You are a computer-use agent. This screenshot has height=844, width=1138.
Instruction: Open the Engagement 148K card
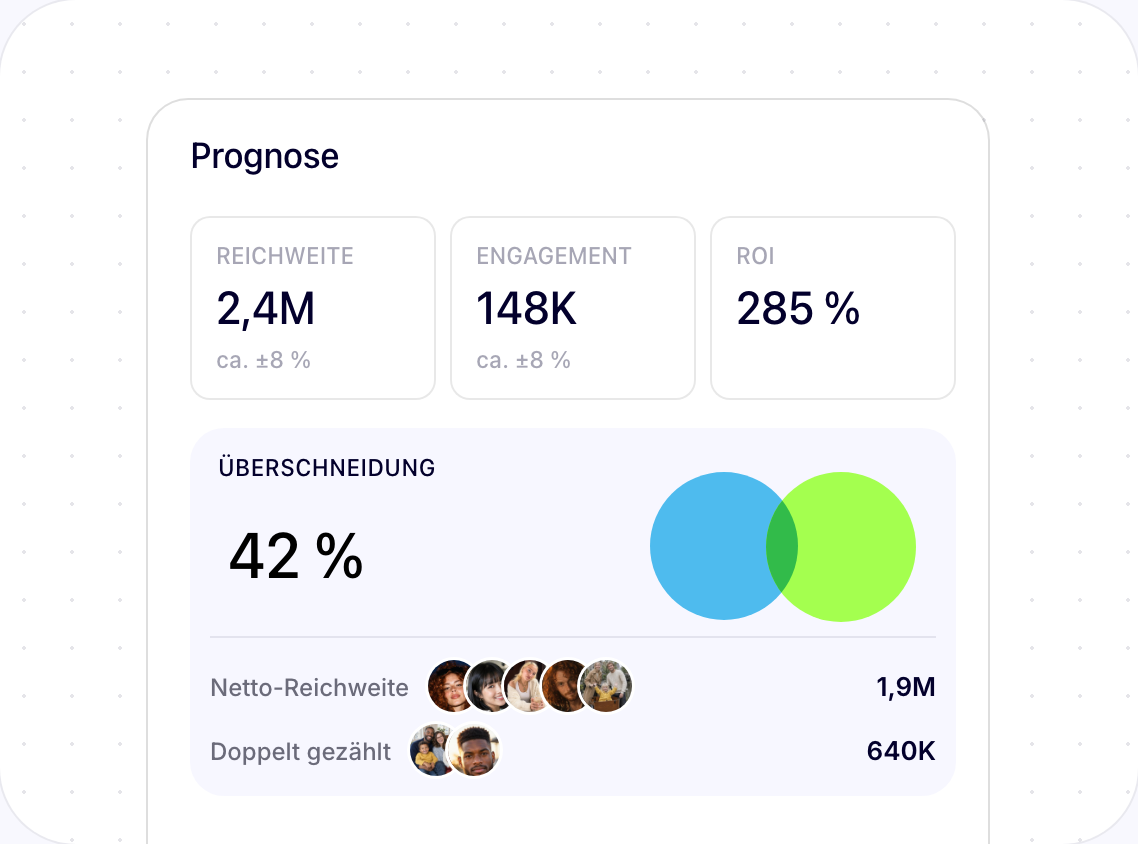coord(573,308)
